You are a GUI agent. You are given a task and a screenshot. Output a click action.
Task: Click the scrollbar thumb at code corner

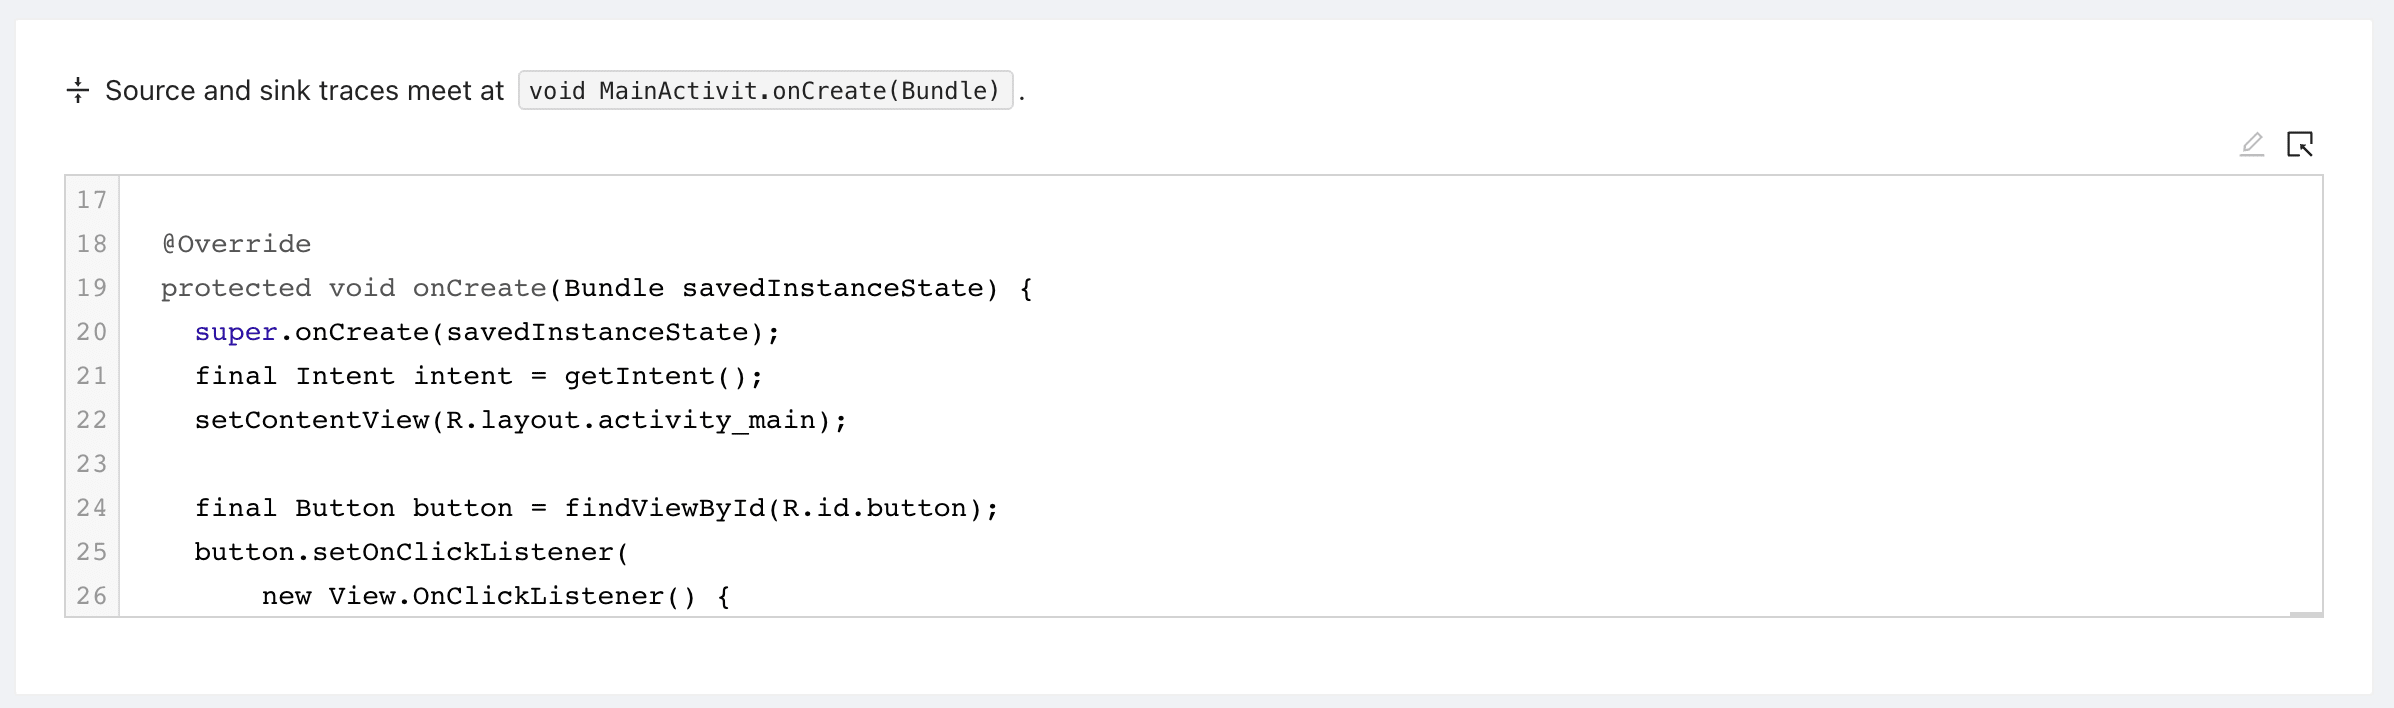[x=2305, y=614]
